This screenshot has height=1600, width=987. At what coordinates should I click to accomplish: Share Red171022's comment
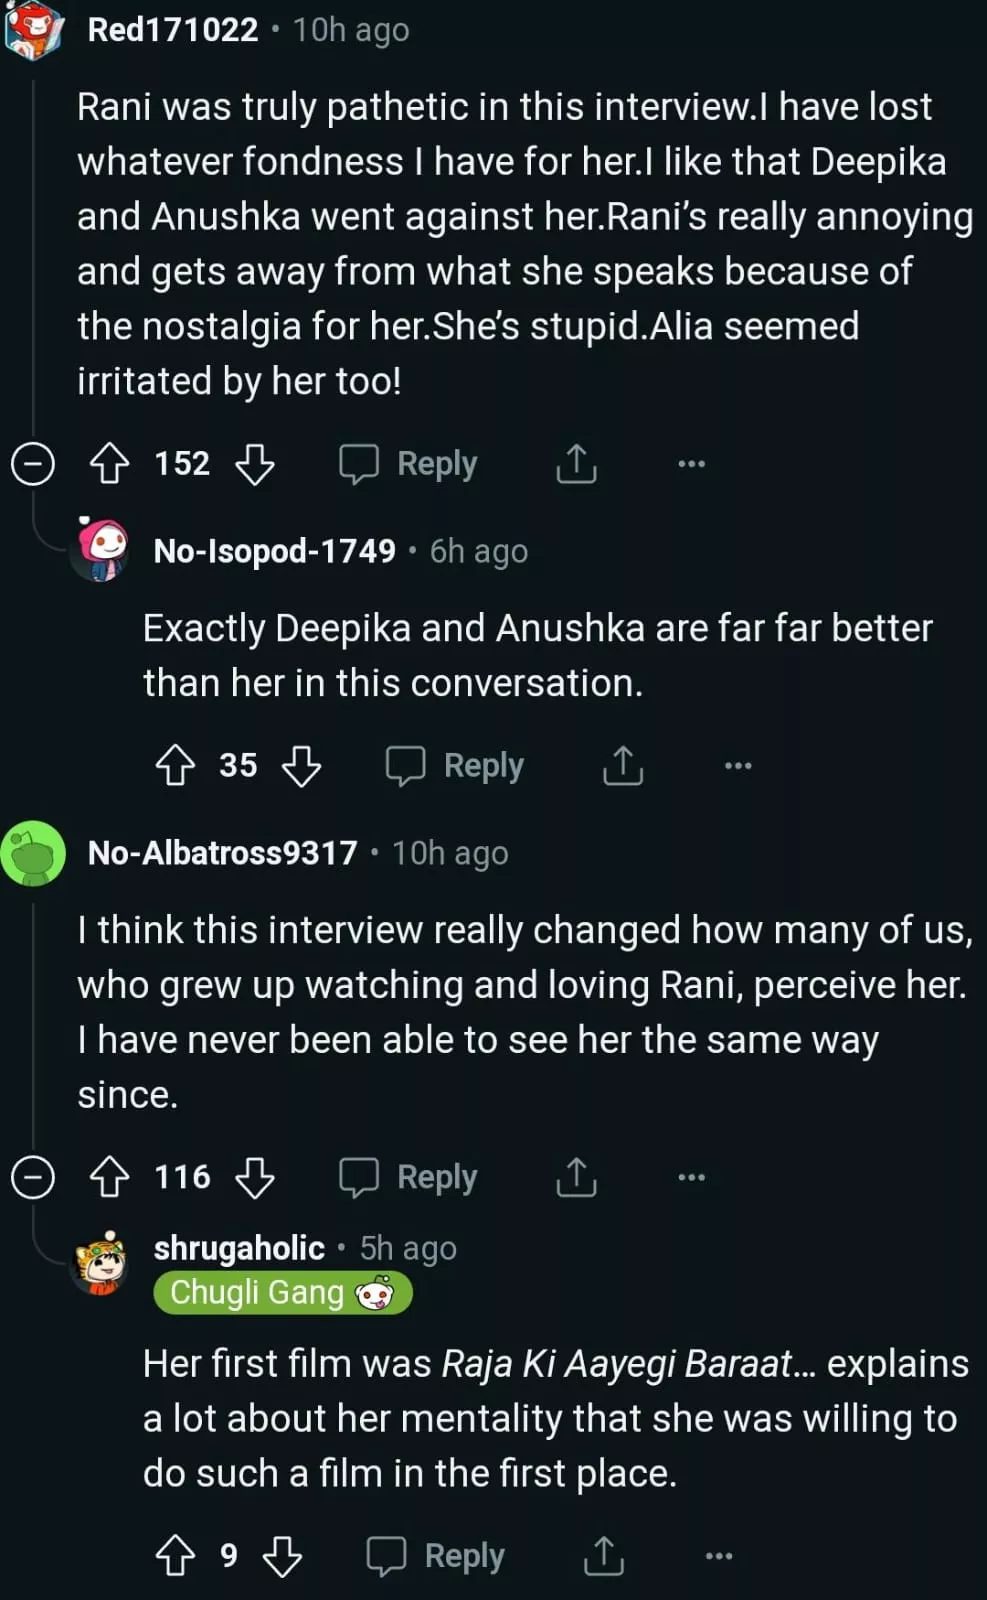576,464
